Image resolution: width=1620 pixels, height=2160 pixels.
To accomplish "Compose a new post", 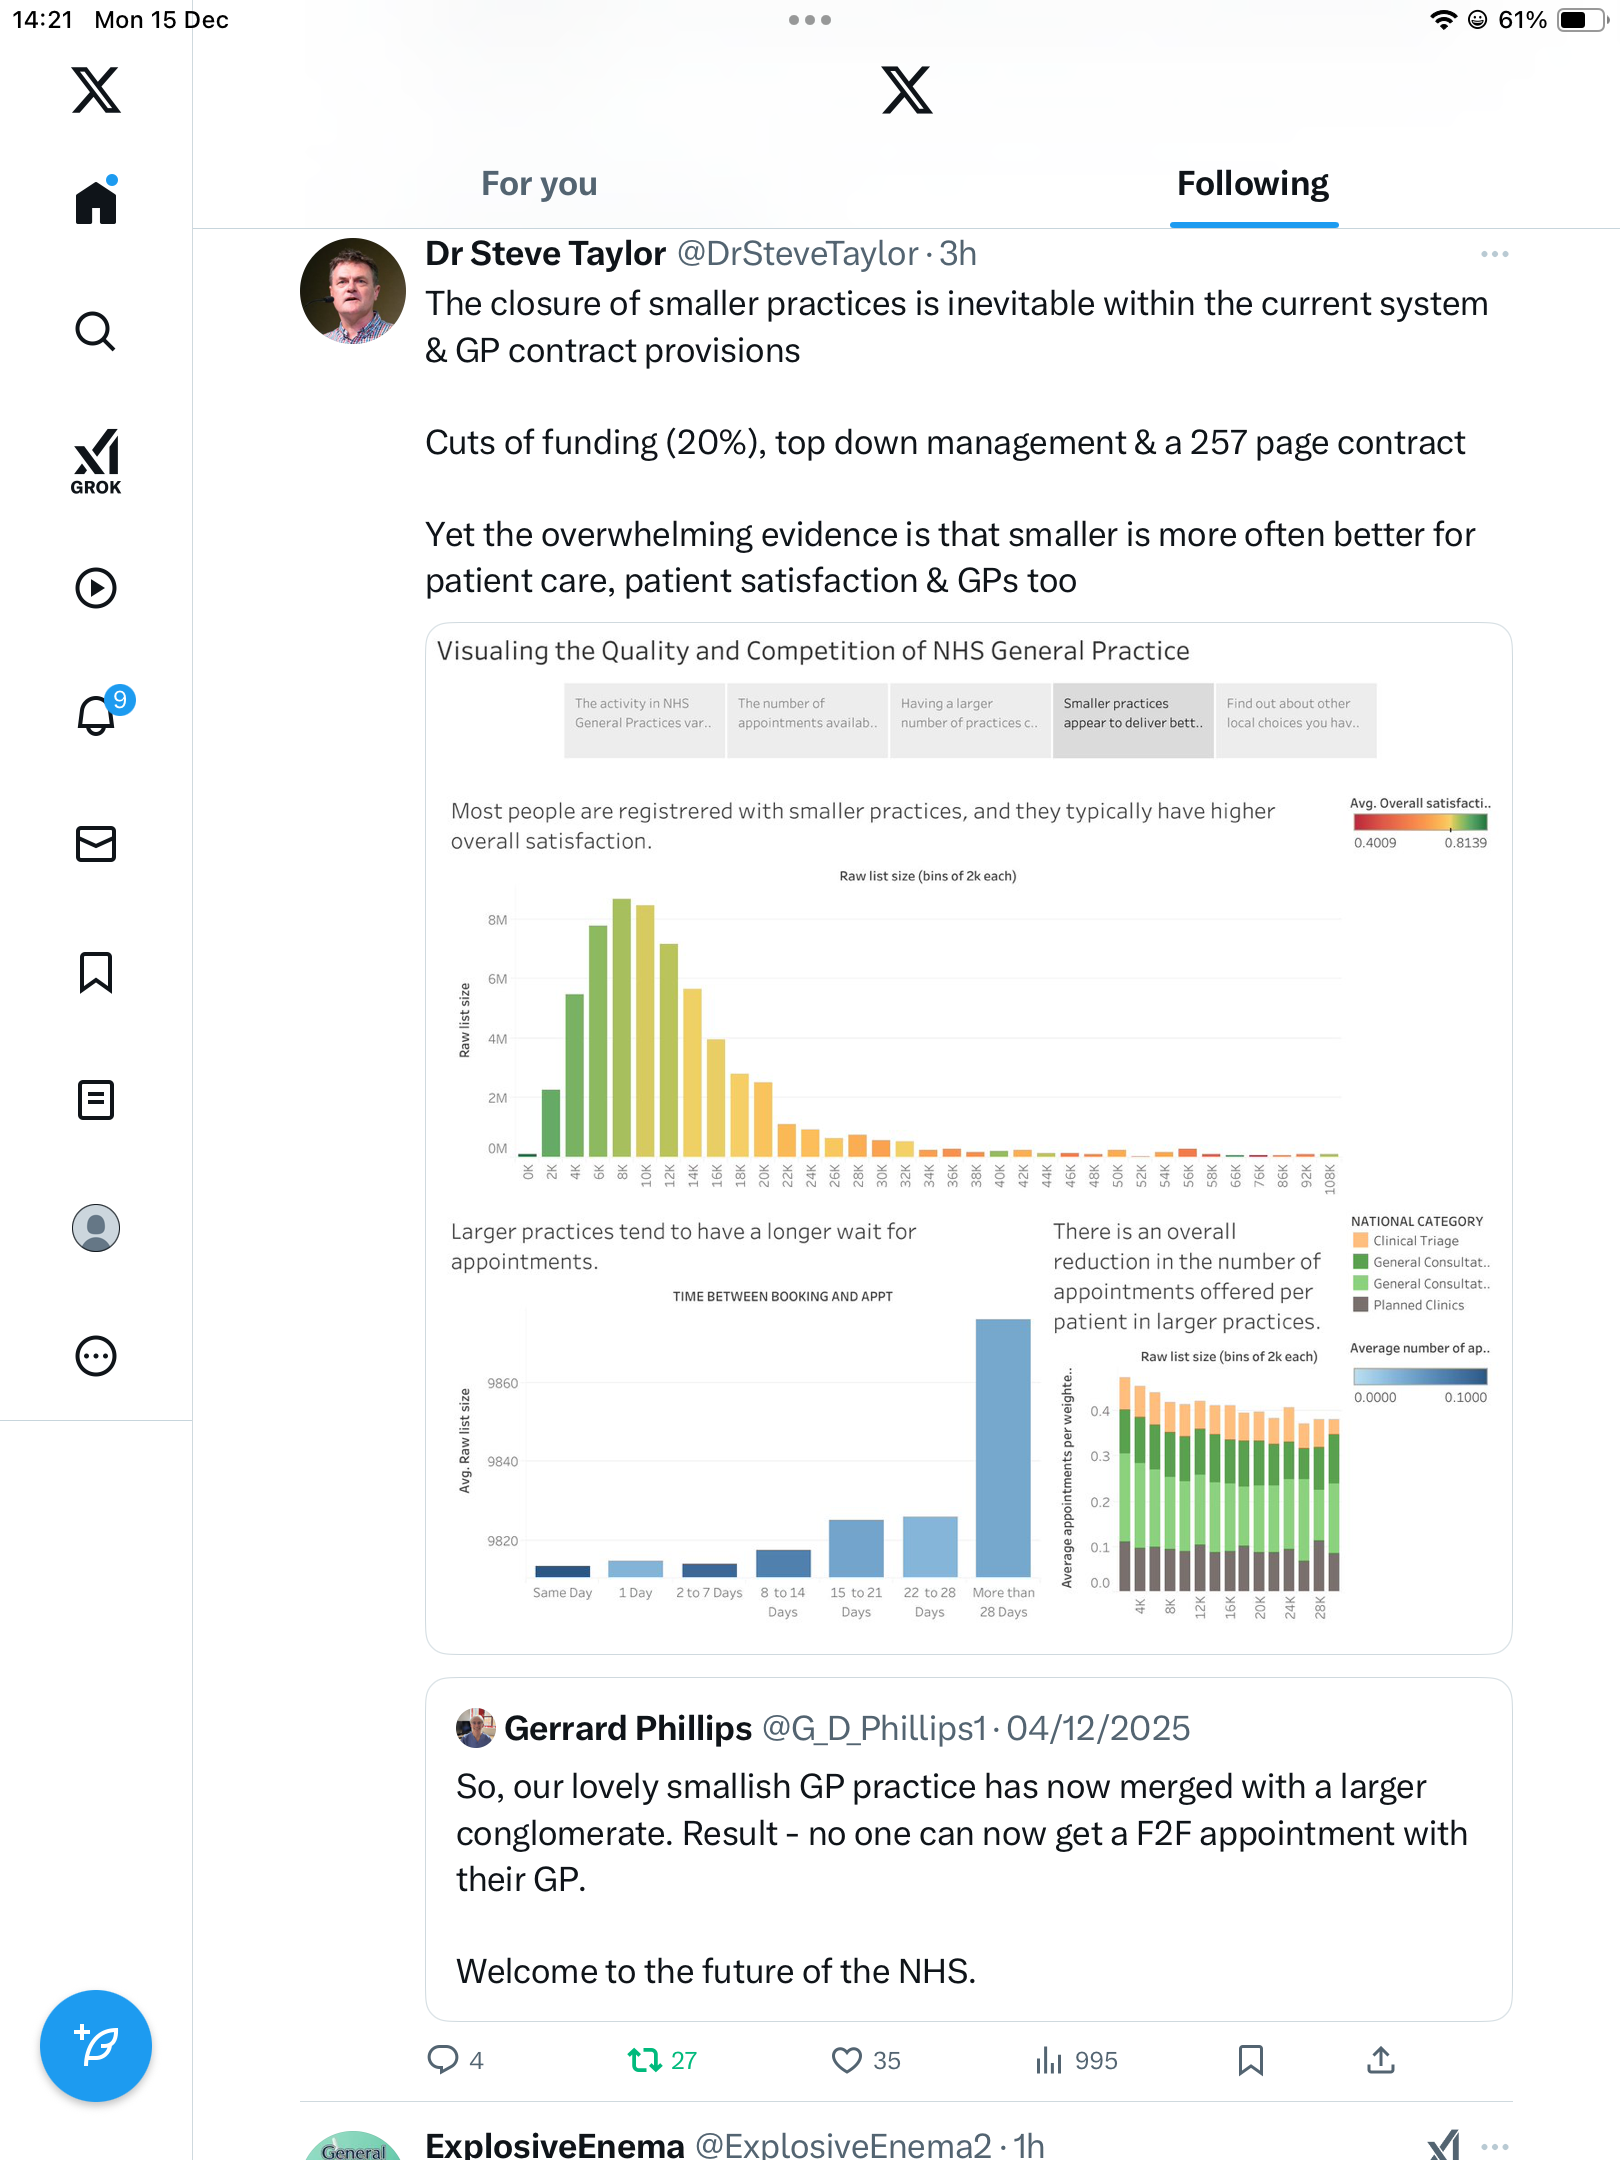I will coord(96,2046).
